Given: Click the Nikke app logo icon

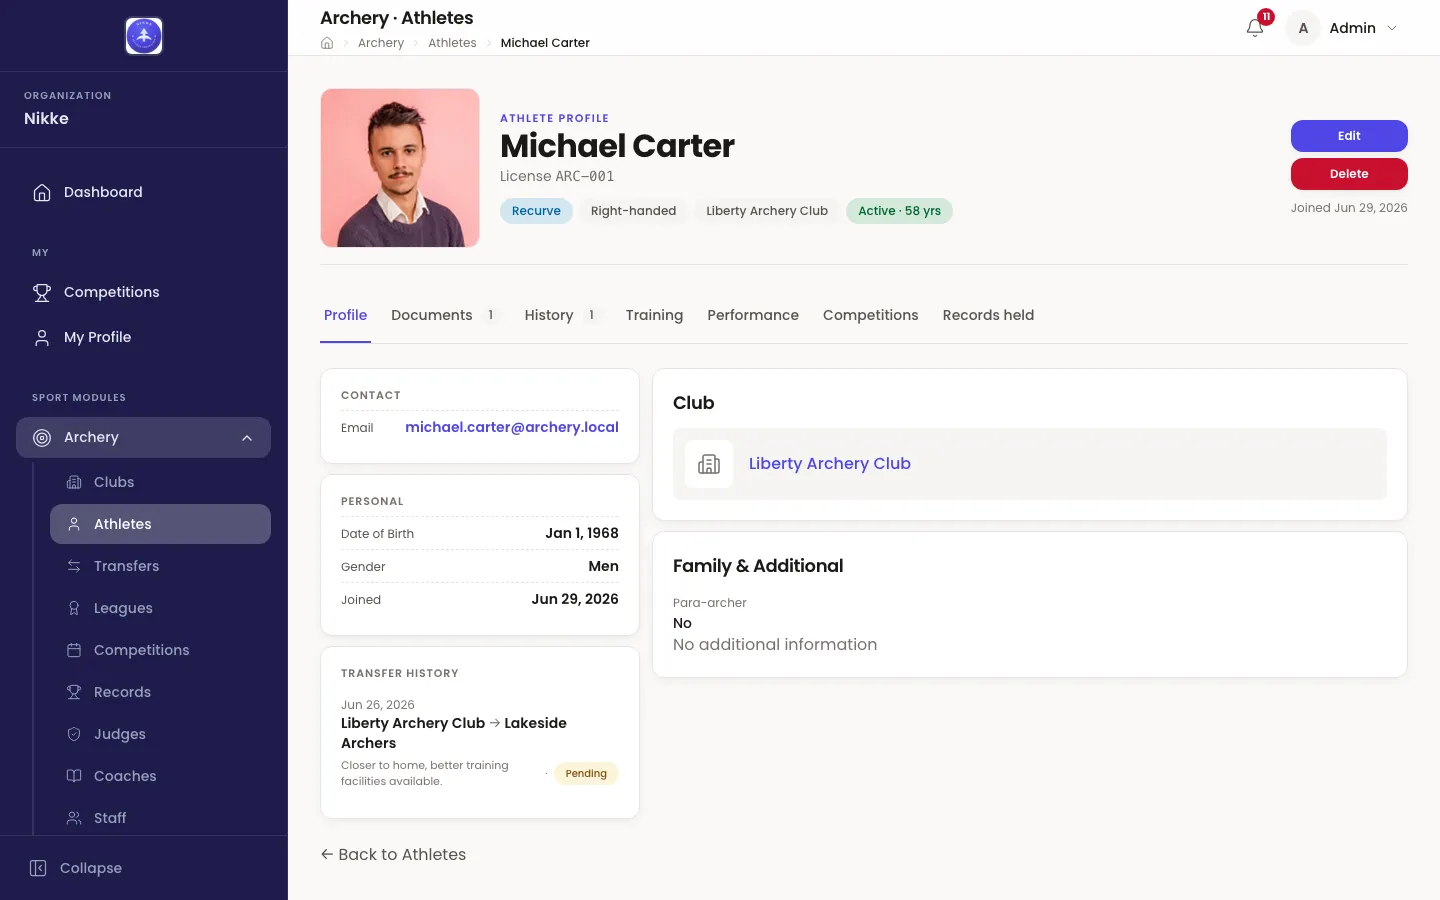Looking at the screenshot, I should pyautogui.click(x=144, y=36).
